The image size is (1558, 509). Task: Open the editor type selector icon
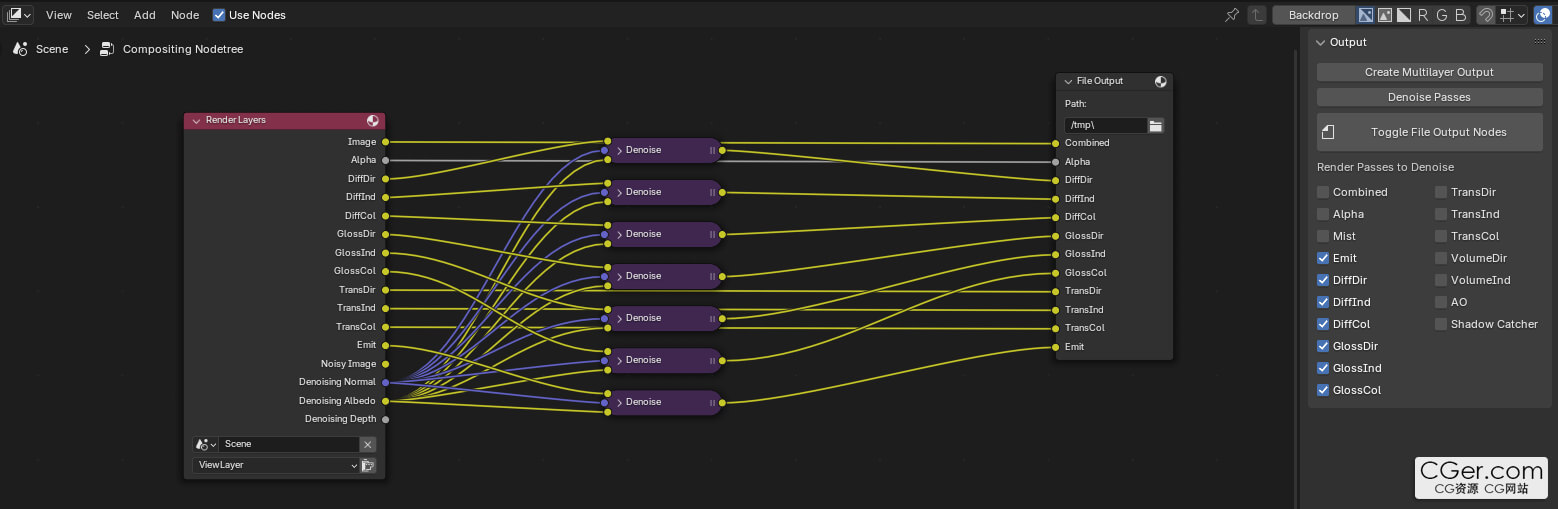(18, 15)
